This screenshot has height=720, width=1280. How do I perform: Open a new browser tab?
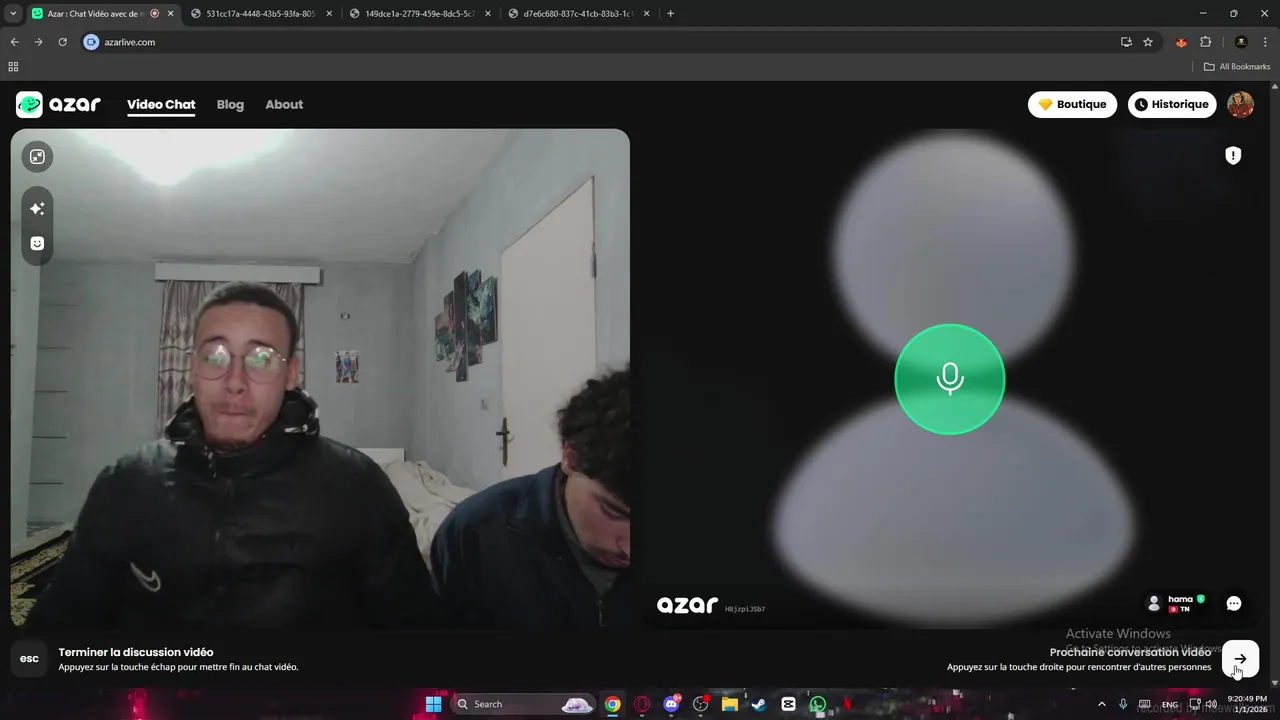pos(670,14)
